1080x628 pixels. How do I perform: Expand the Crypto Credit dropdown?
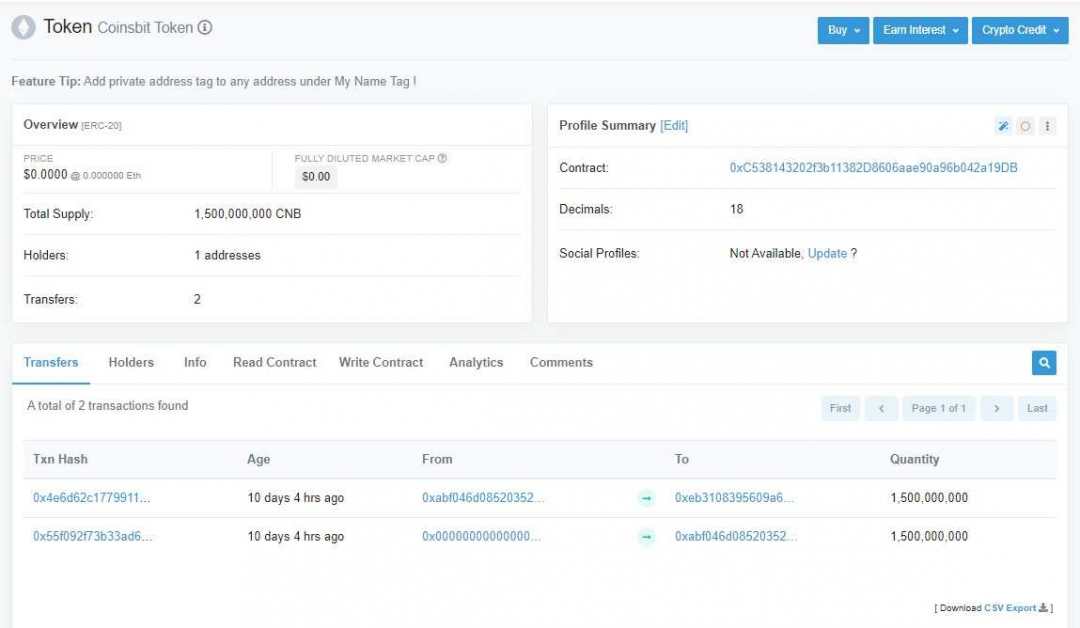coord(1019,30)
